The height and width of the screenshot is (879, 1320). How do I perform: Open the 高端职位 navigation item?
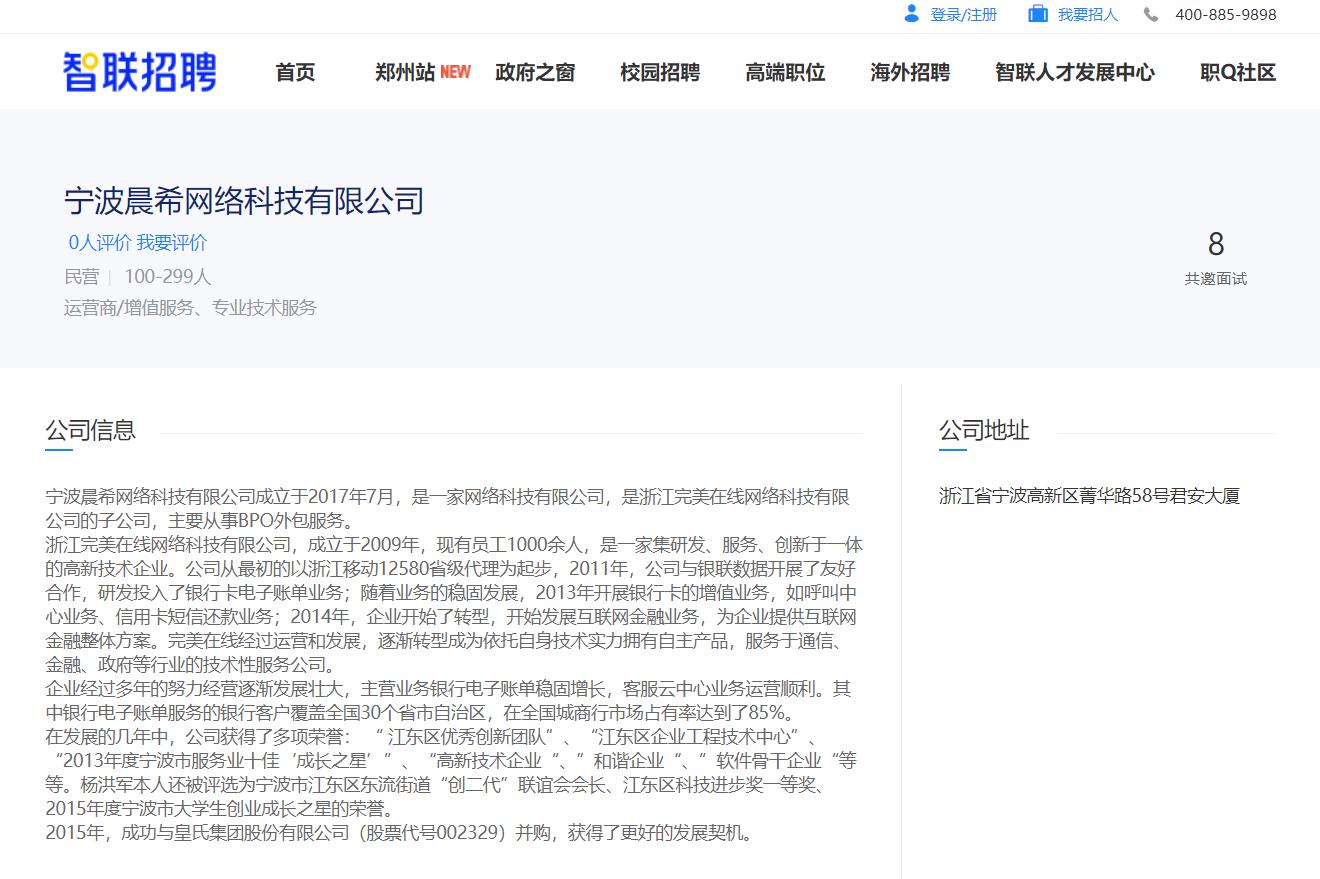coord(785,72)
